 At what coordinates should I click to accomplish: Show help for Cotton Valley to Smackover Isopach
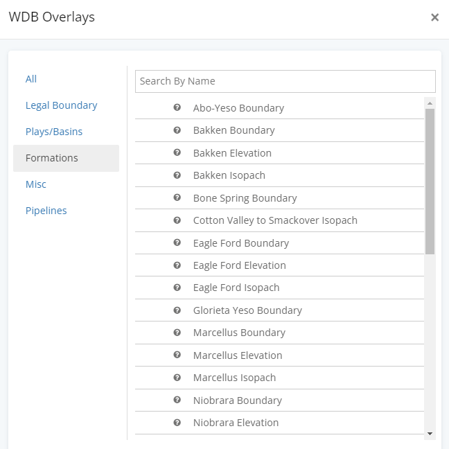click(x=177, y=220)
